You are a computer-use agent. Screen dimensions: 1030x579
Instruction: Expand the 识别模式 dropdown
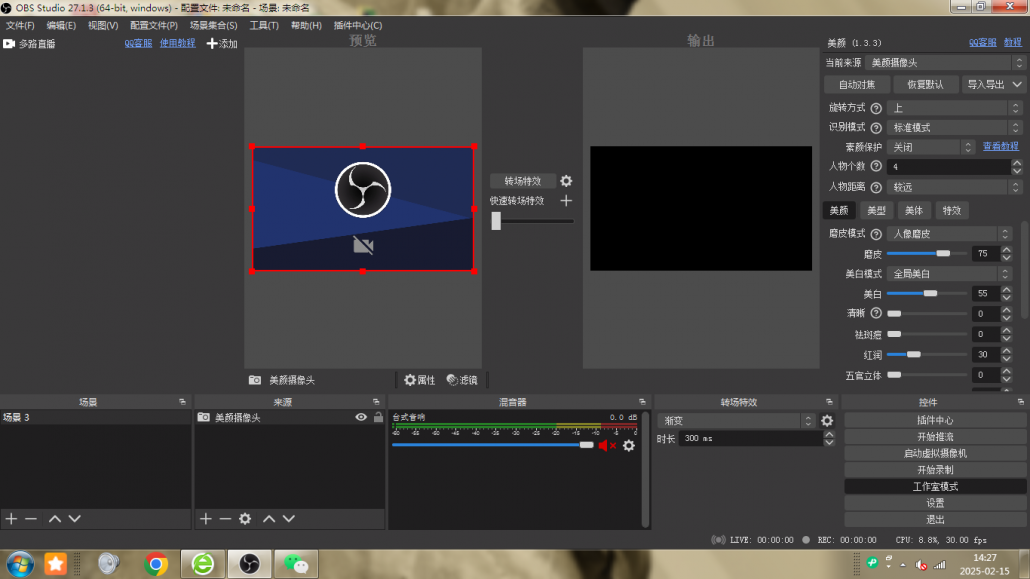coord(954,127)
